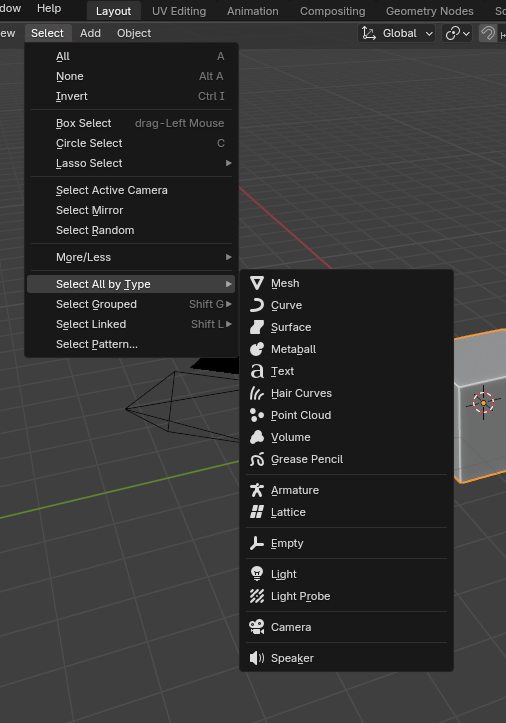Select Speaker type icon
506x723 pixels.
pyautogui.click(x=257, y=658)
